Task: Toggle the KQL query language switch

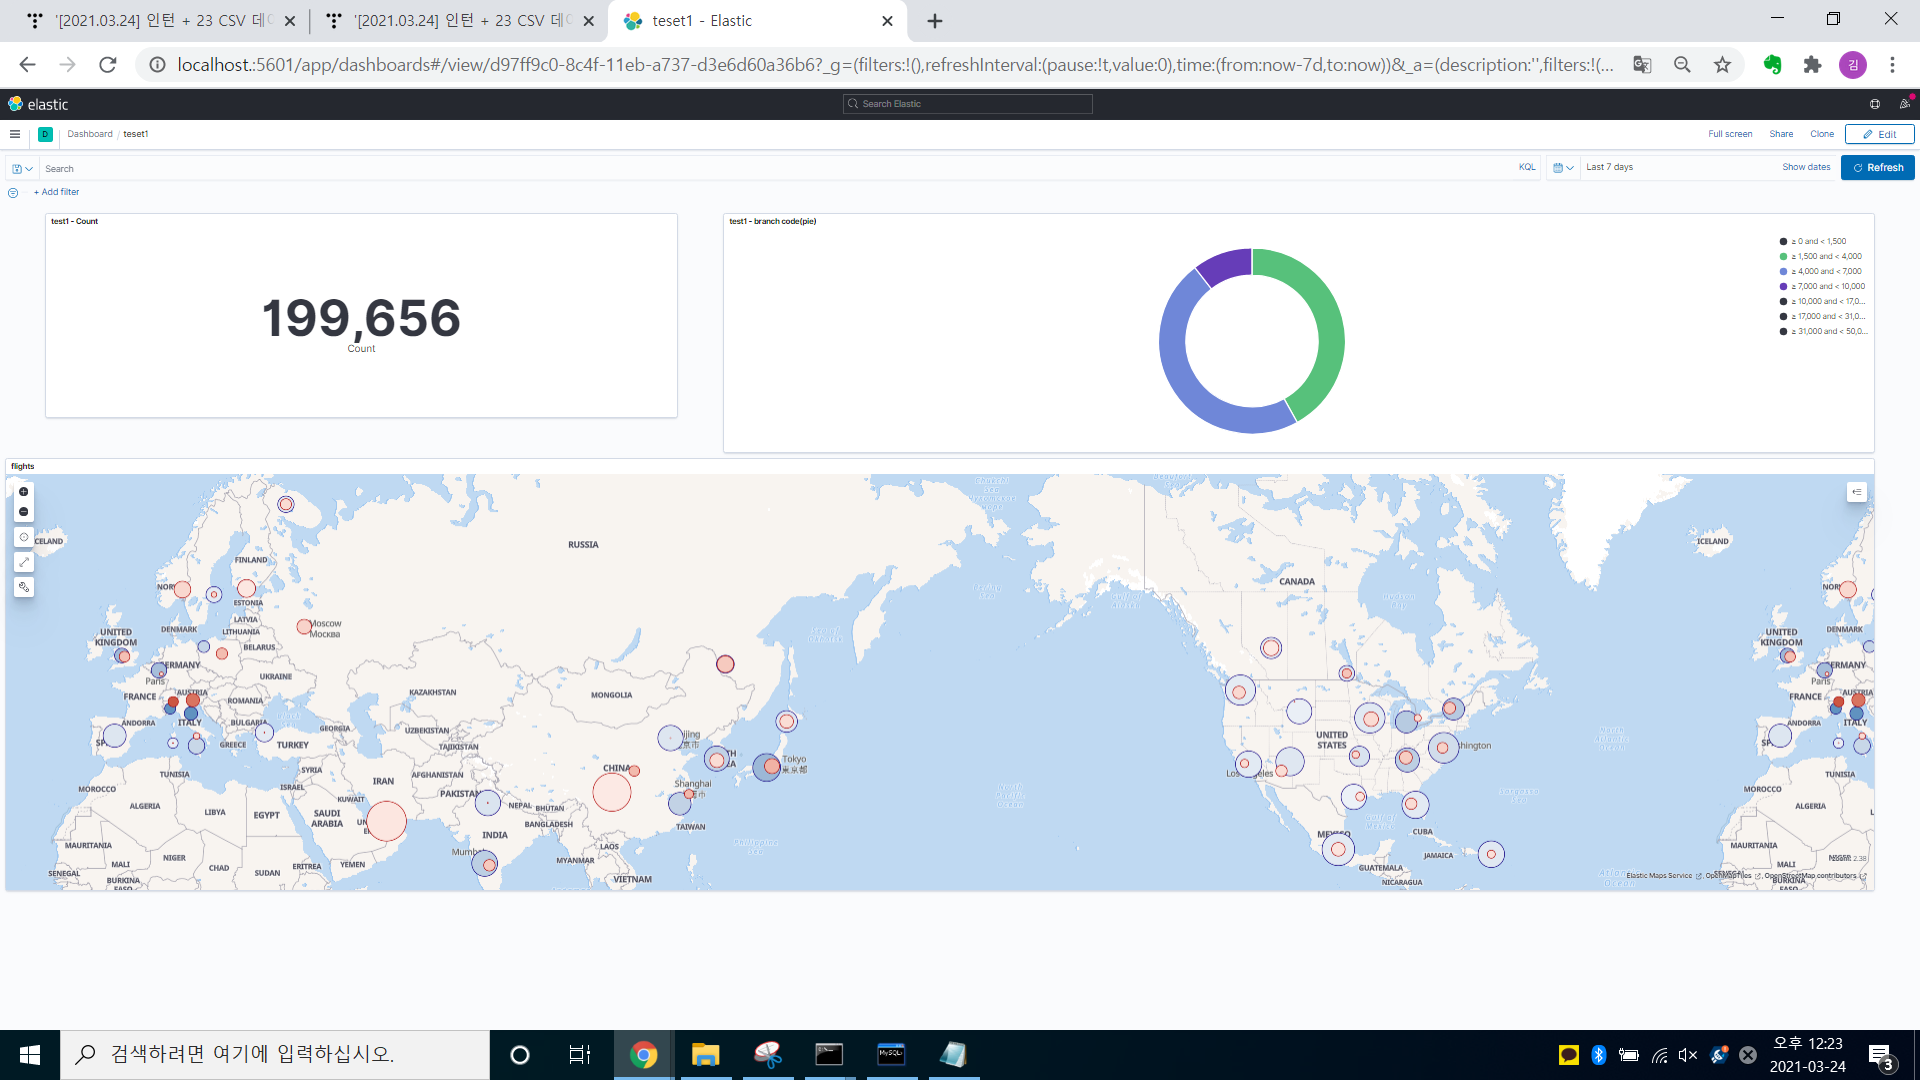Action: click(x=1527, y=167)
